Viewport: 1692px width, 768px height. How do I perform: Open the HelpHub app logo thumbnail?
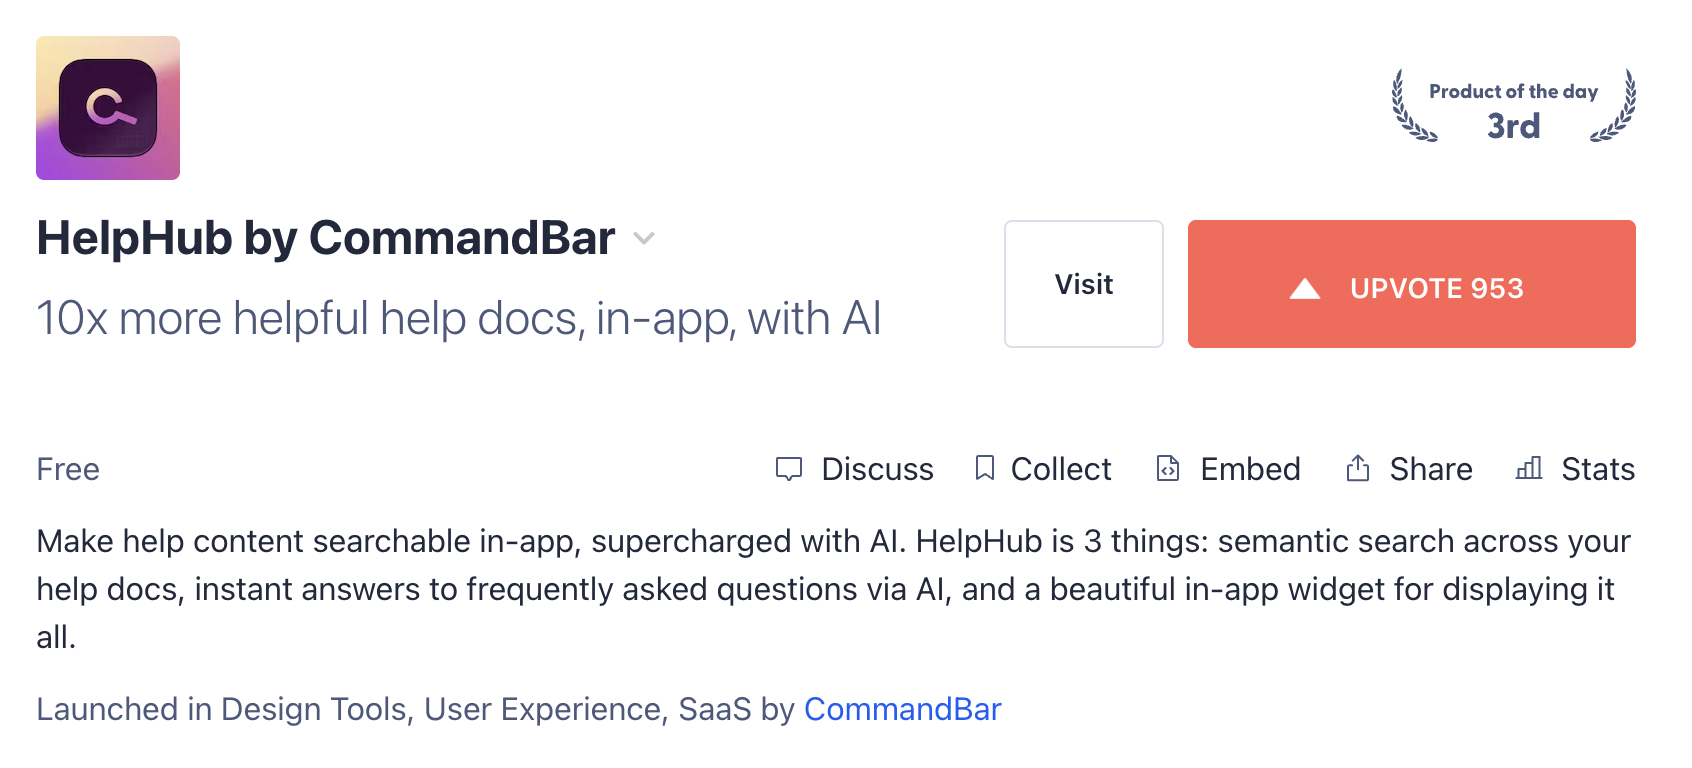click(108, 108)
